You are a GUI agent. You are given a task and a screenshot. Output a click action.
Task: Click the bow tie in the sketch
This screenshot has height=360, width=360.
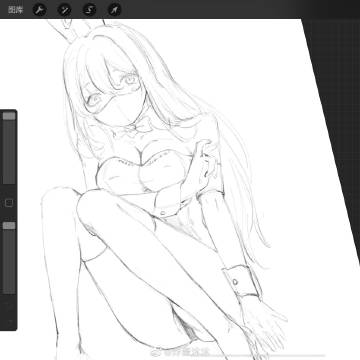(133, 127)
